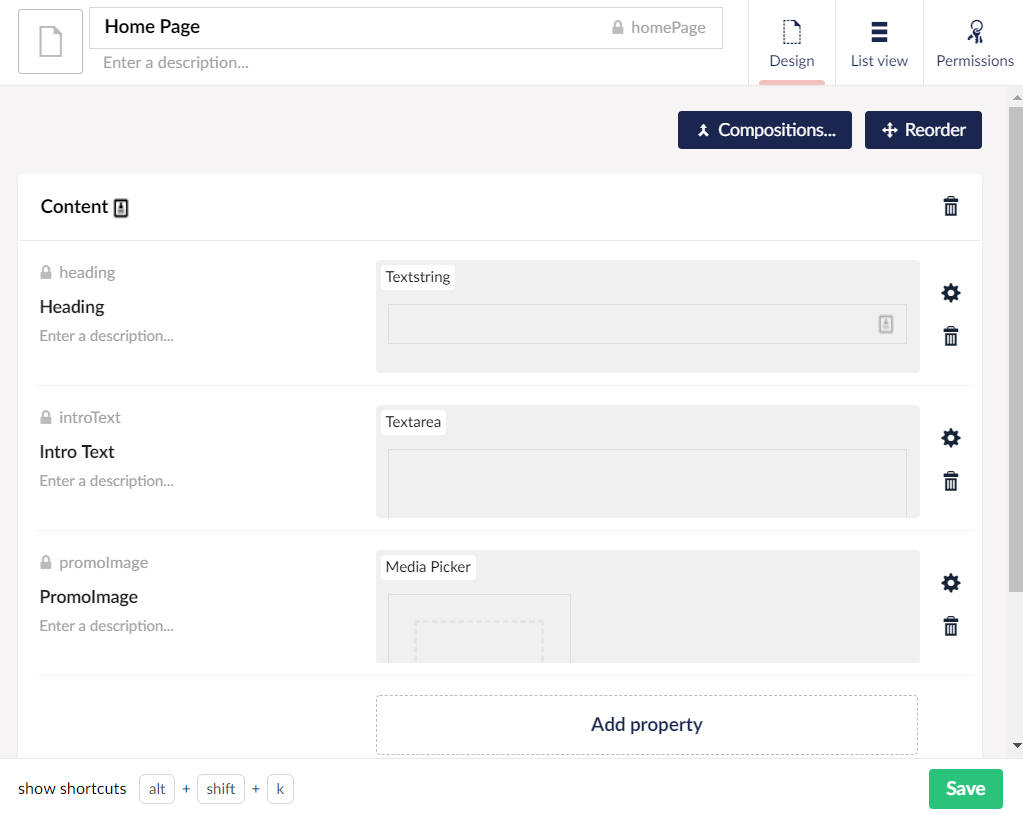
Task: Unlock the introText alias lock
Action: tap(46, 417)
